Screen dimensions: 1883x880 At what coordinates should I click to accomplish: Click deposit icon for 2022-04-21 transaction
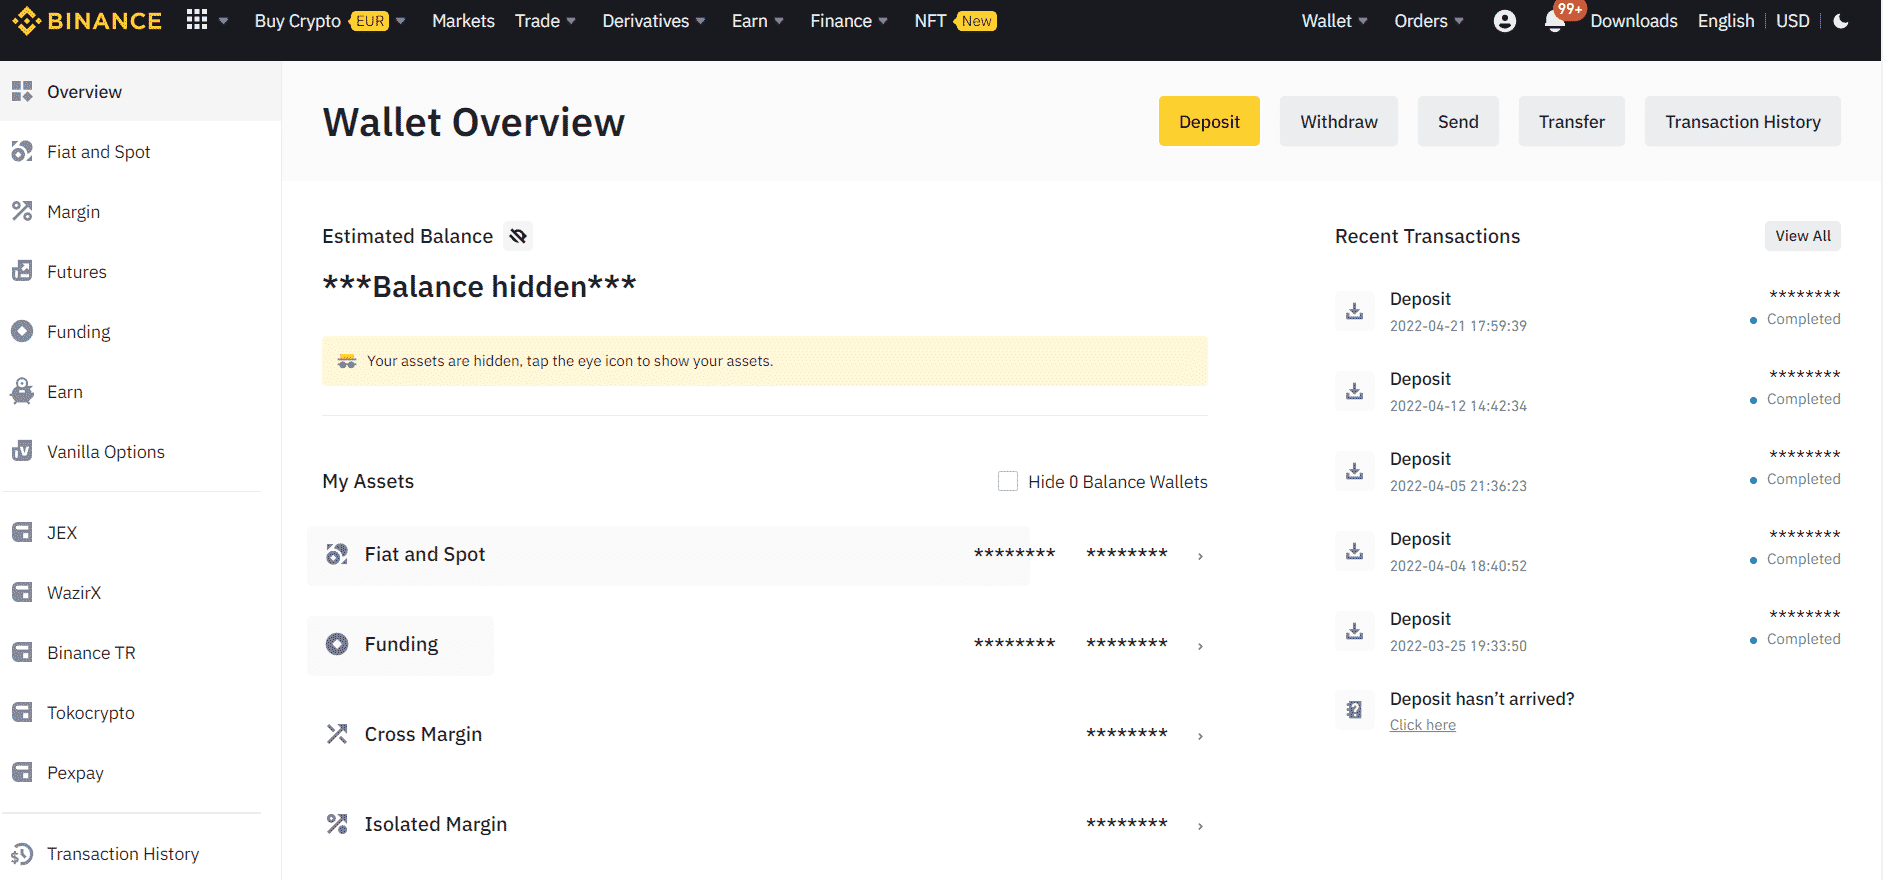click(1354, 311)
